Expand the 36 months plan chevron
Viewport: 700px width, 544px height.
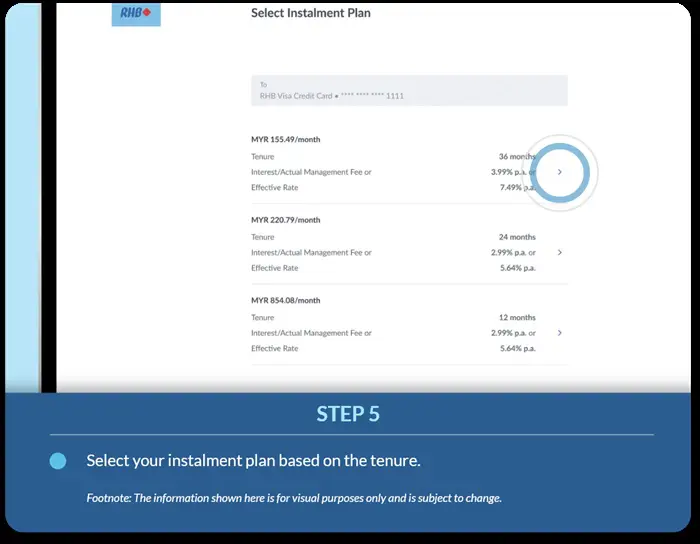[559, 172]
